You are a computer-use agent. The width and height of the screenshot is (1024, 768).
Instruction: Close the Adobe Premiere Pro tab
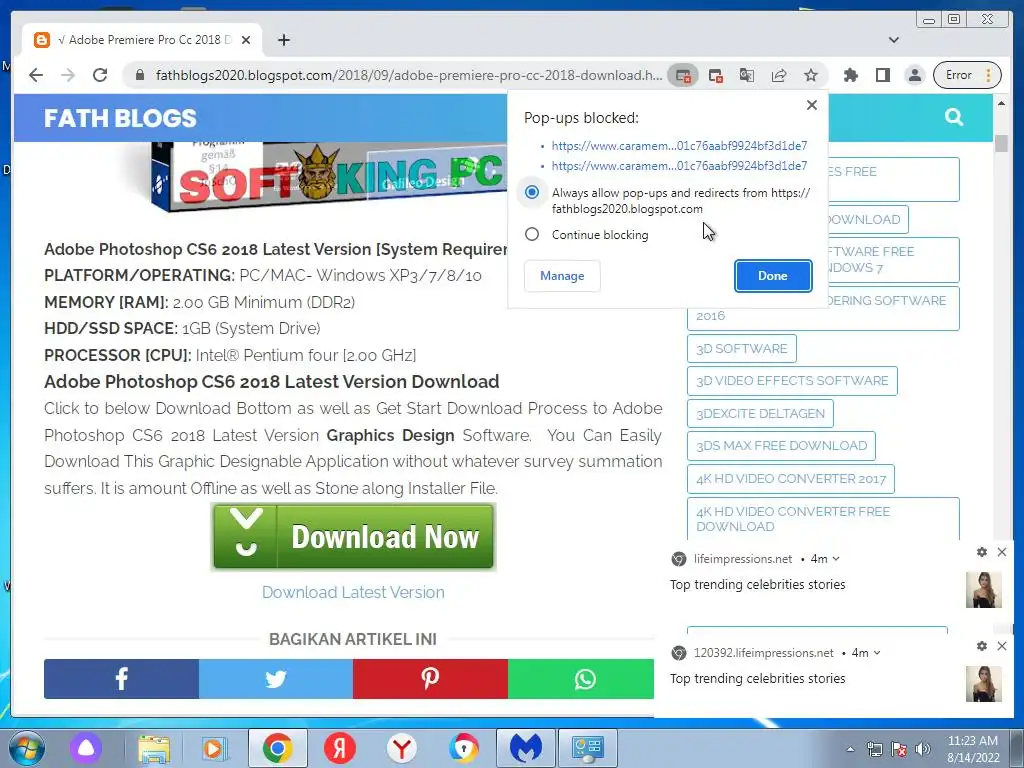pos(246,40)
